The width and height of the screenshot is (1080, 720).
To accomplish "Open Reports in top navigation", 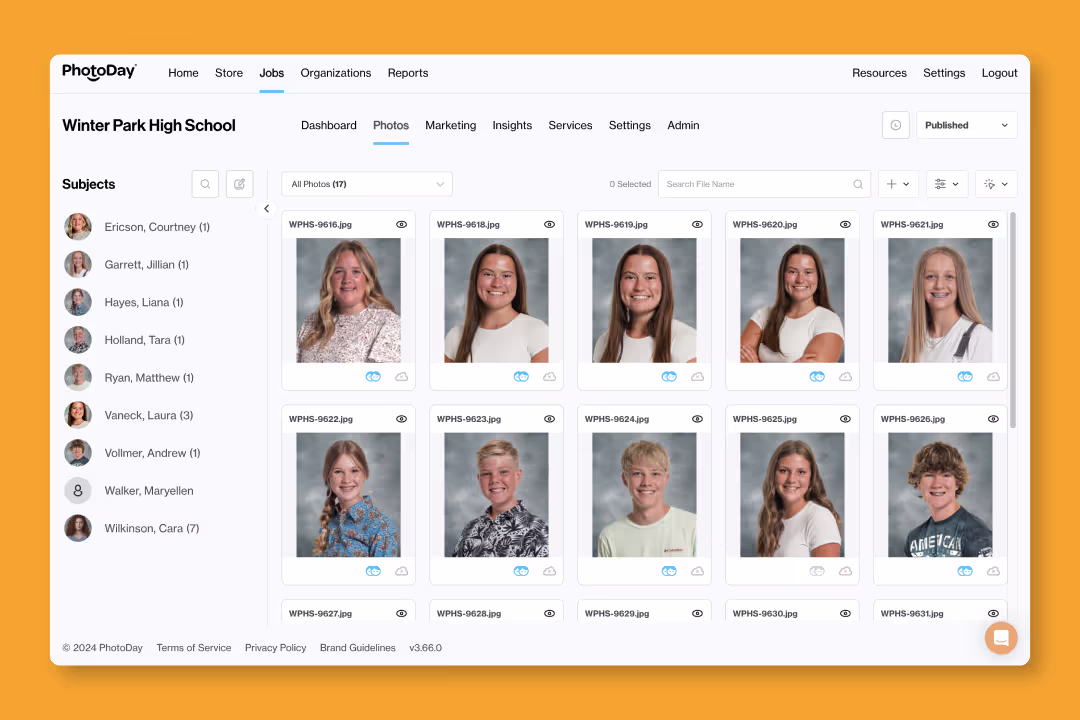I will tap(408, 73).
